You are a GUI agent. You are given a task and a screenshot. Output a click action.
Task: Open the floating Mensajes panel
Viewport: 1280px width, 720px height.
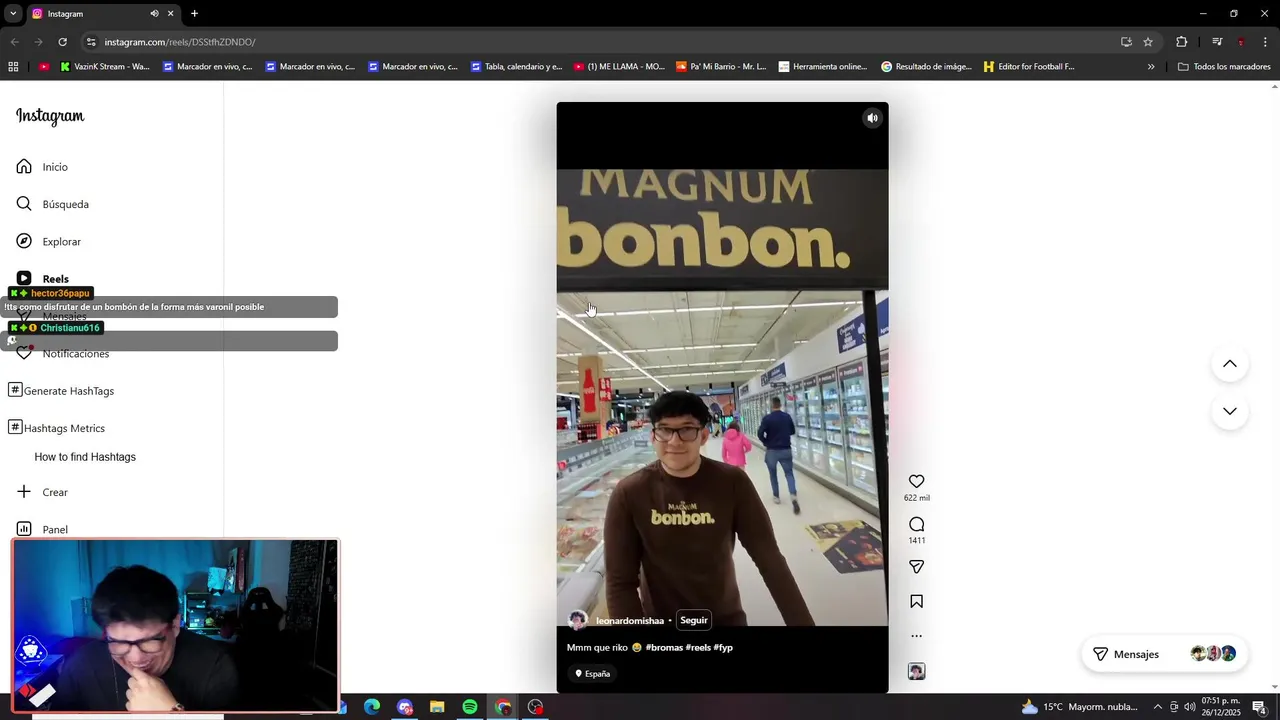coord(1164,654)
